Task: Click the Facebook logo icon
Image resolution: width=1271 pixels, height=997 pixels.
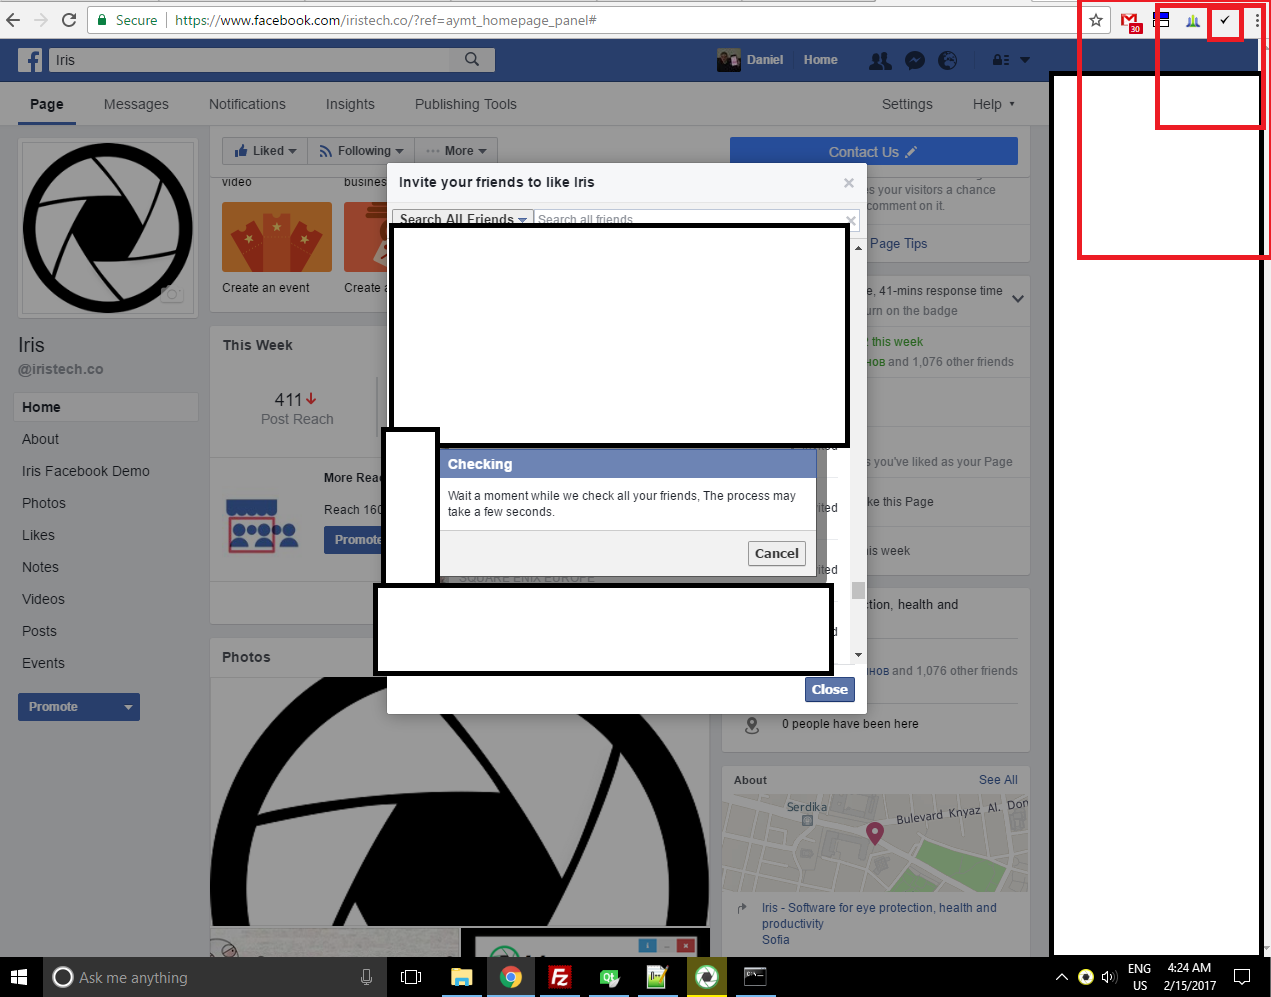Action: (x=30, y=60)
